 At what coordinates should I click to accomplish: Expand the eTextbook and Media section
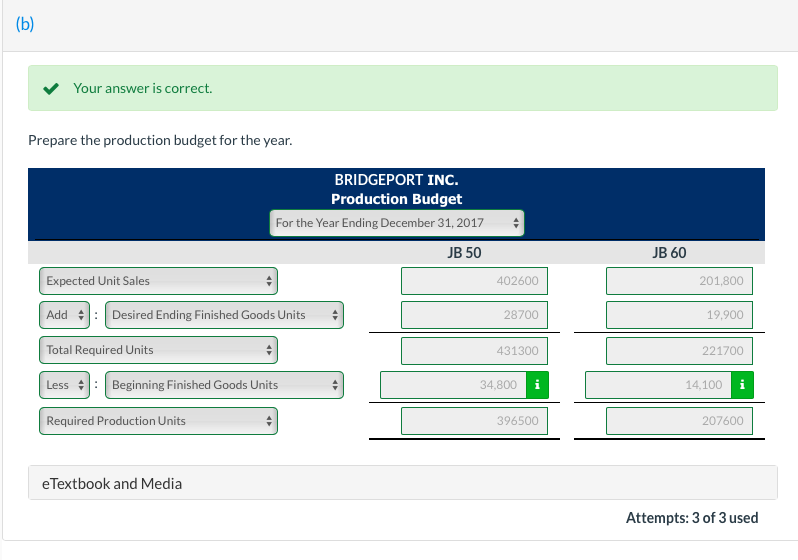[403, 483]
